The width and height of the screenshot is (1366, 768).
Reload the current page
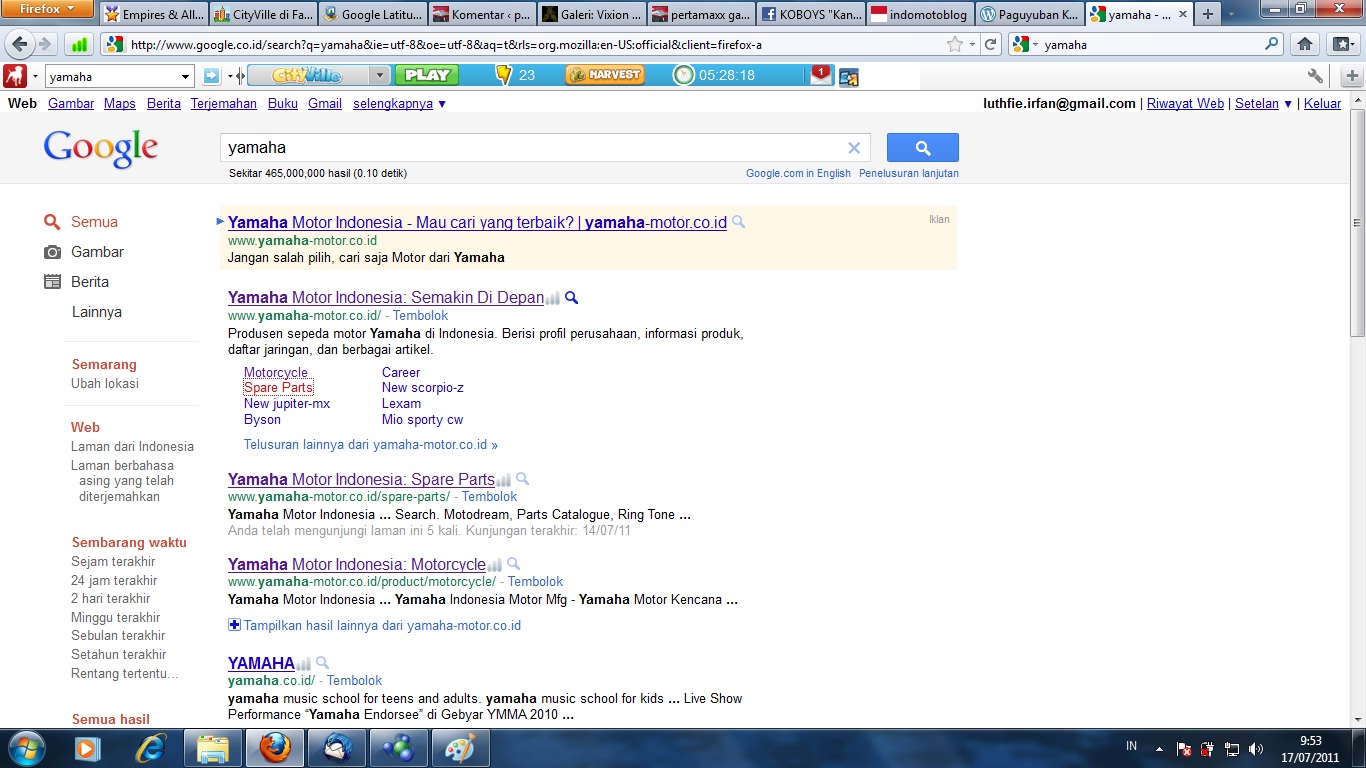pyautogui.click(x=990, y=44)
